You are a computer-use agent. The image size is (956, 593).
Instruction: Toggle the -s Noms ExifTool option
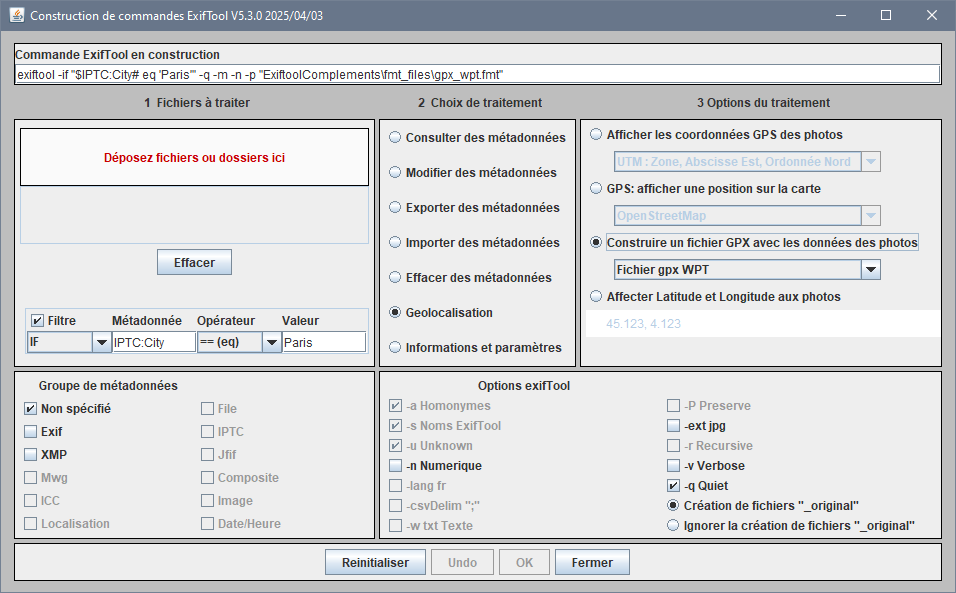coord(396,426)
